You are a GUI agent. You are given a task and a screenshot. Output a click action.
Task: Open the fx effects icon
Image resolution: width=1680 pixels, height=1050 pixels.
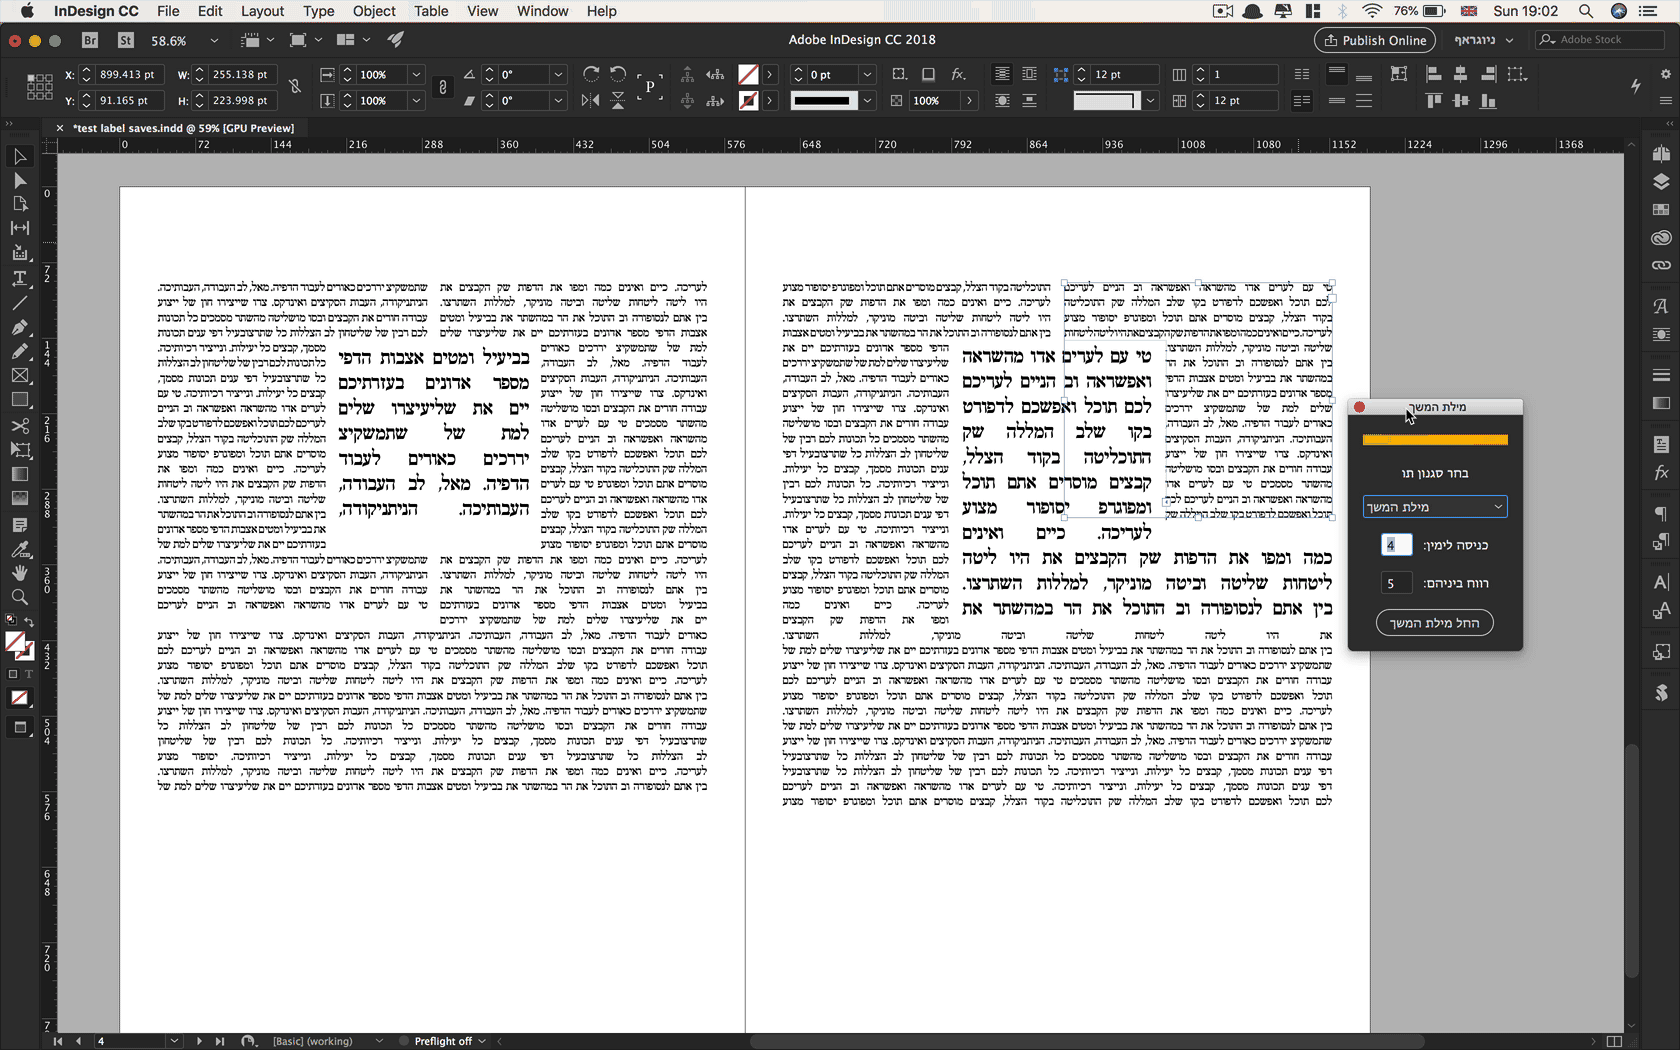point(958,75)
